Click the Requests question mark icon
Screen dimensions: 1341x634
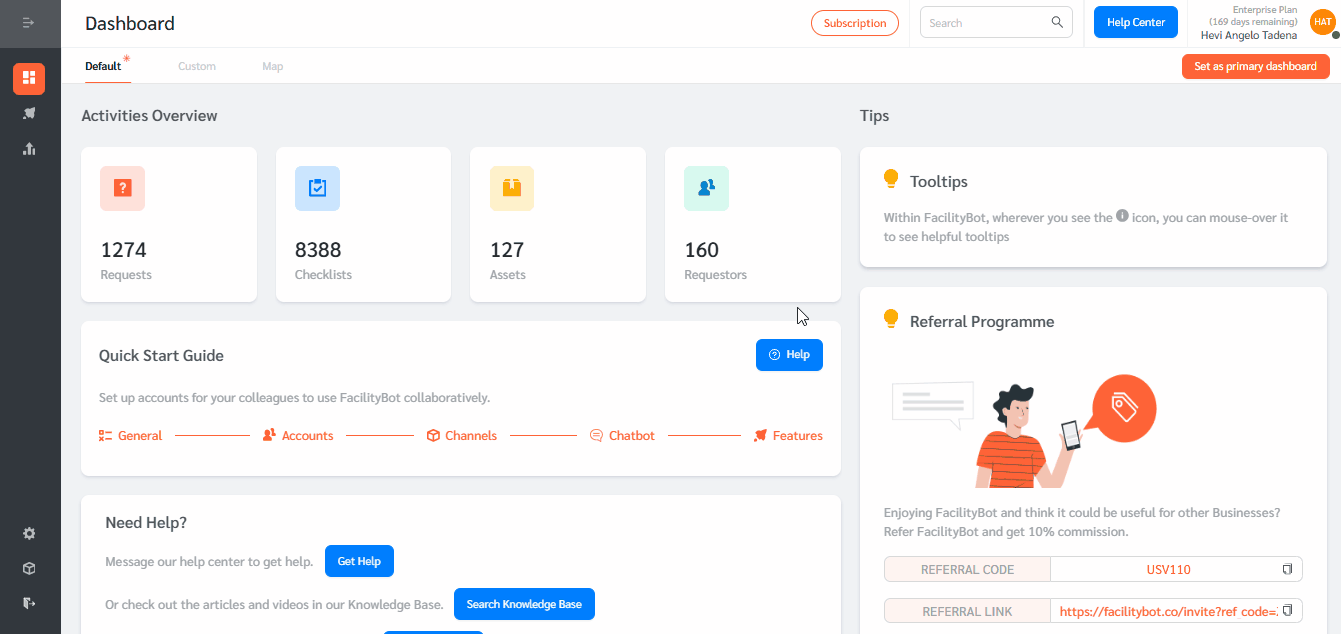[123, 188]
